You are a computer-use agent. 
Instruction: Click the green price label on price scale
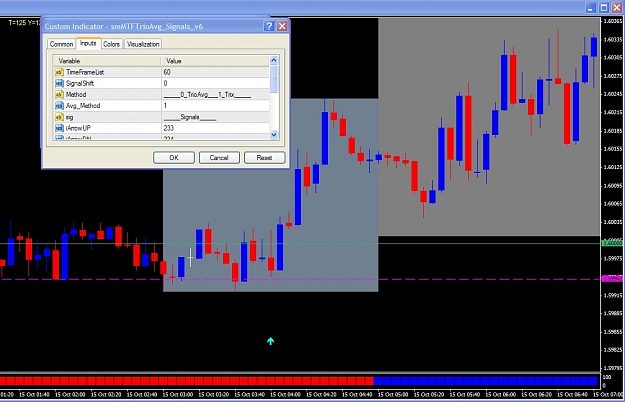612,243
